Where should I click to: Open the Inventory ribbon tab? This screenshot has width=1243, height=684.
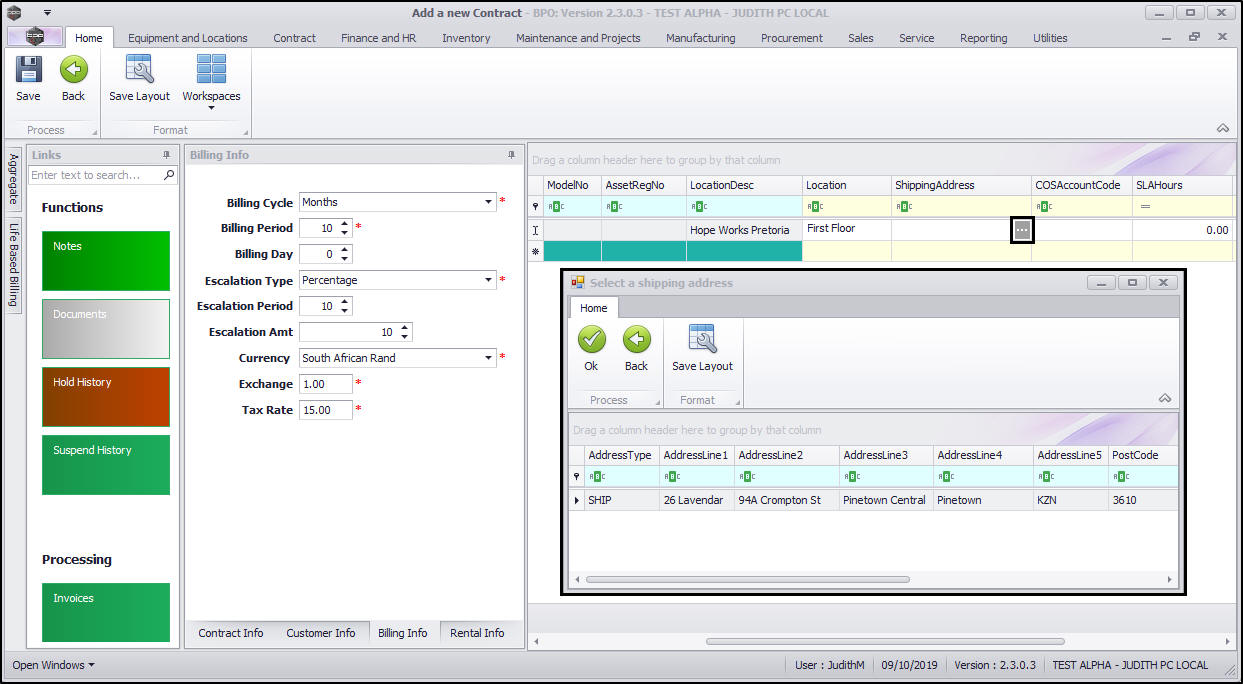tap(466, 38)
